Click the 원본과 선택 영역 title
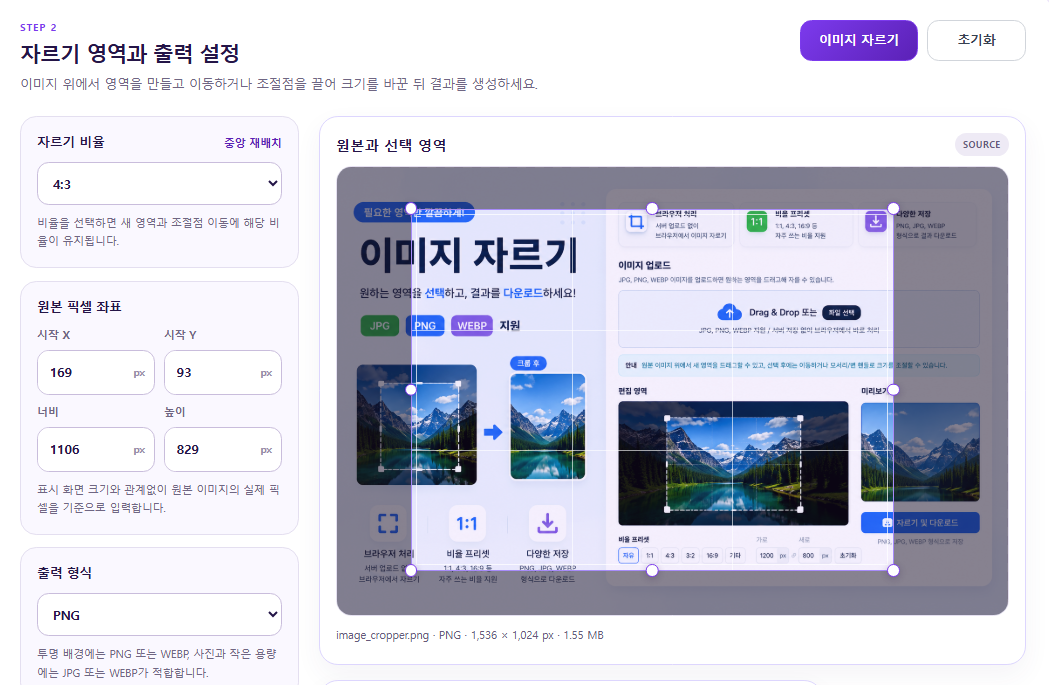Viewport: 1049px width, 685px height. click(x=391, y=145)
